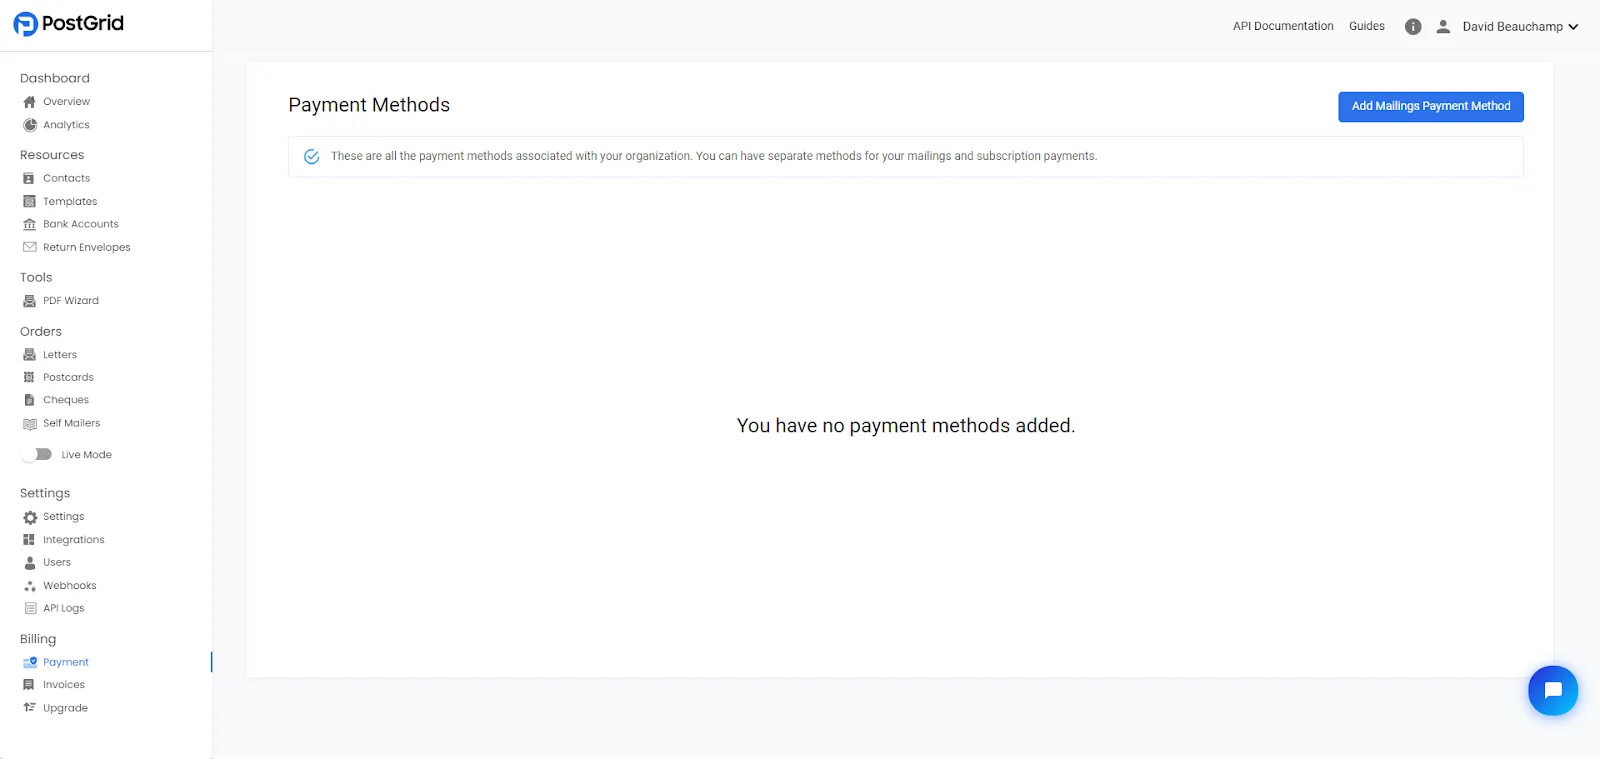Click the Upgrade icon
Screen dimensions: 1600x759
point(30,708)
